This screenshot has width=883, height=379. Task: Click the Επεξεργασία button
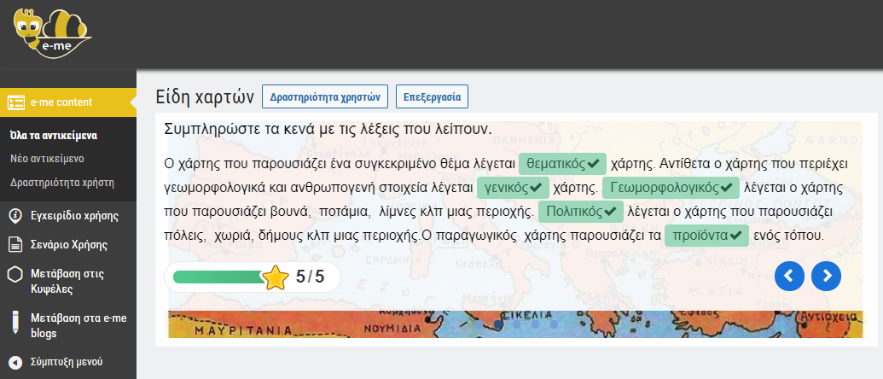tap(432, 97)
